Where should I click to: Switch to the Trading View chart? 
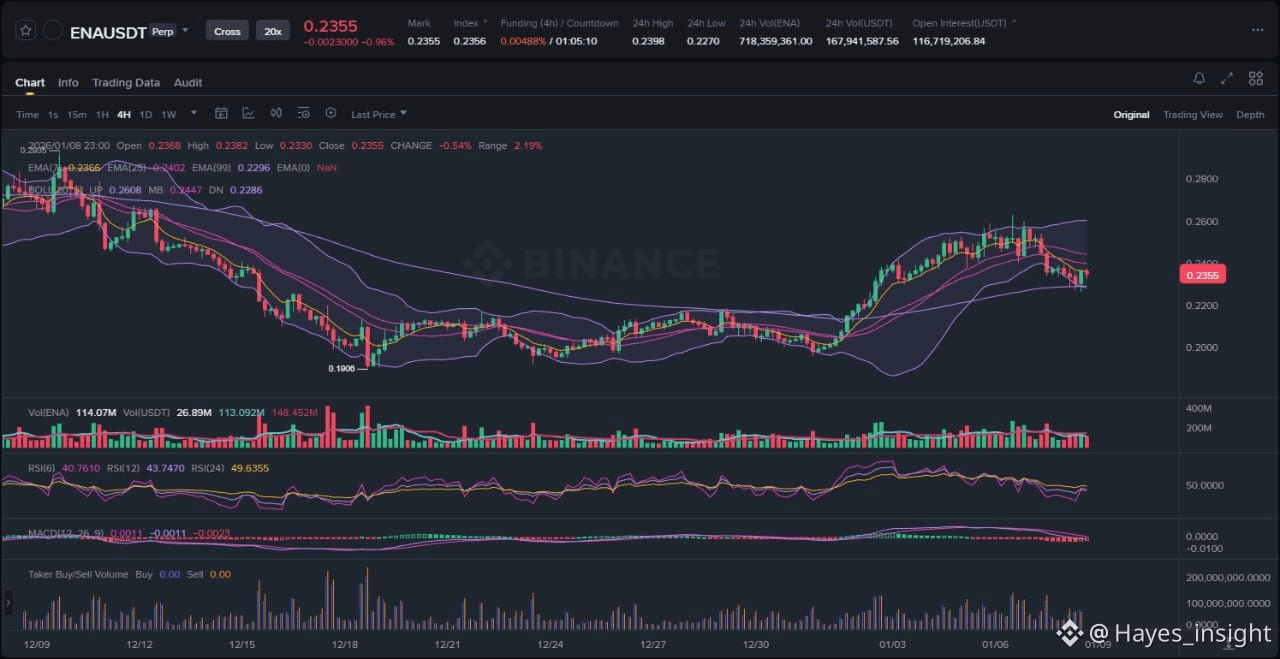pyautogui.click(x=1192, y=115)
